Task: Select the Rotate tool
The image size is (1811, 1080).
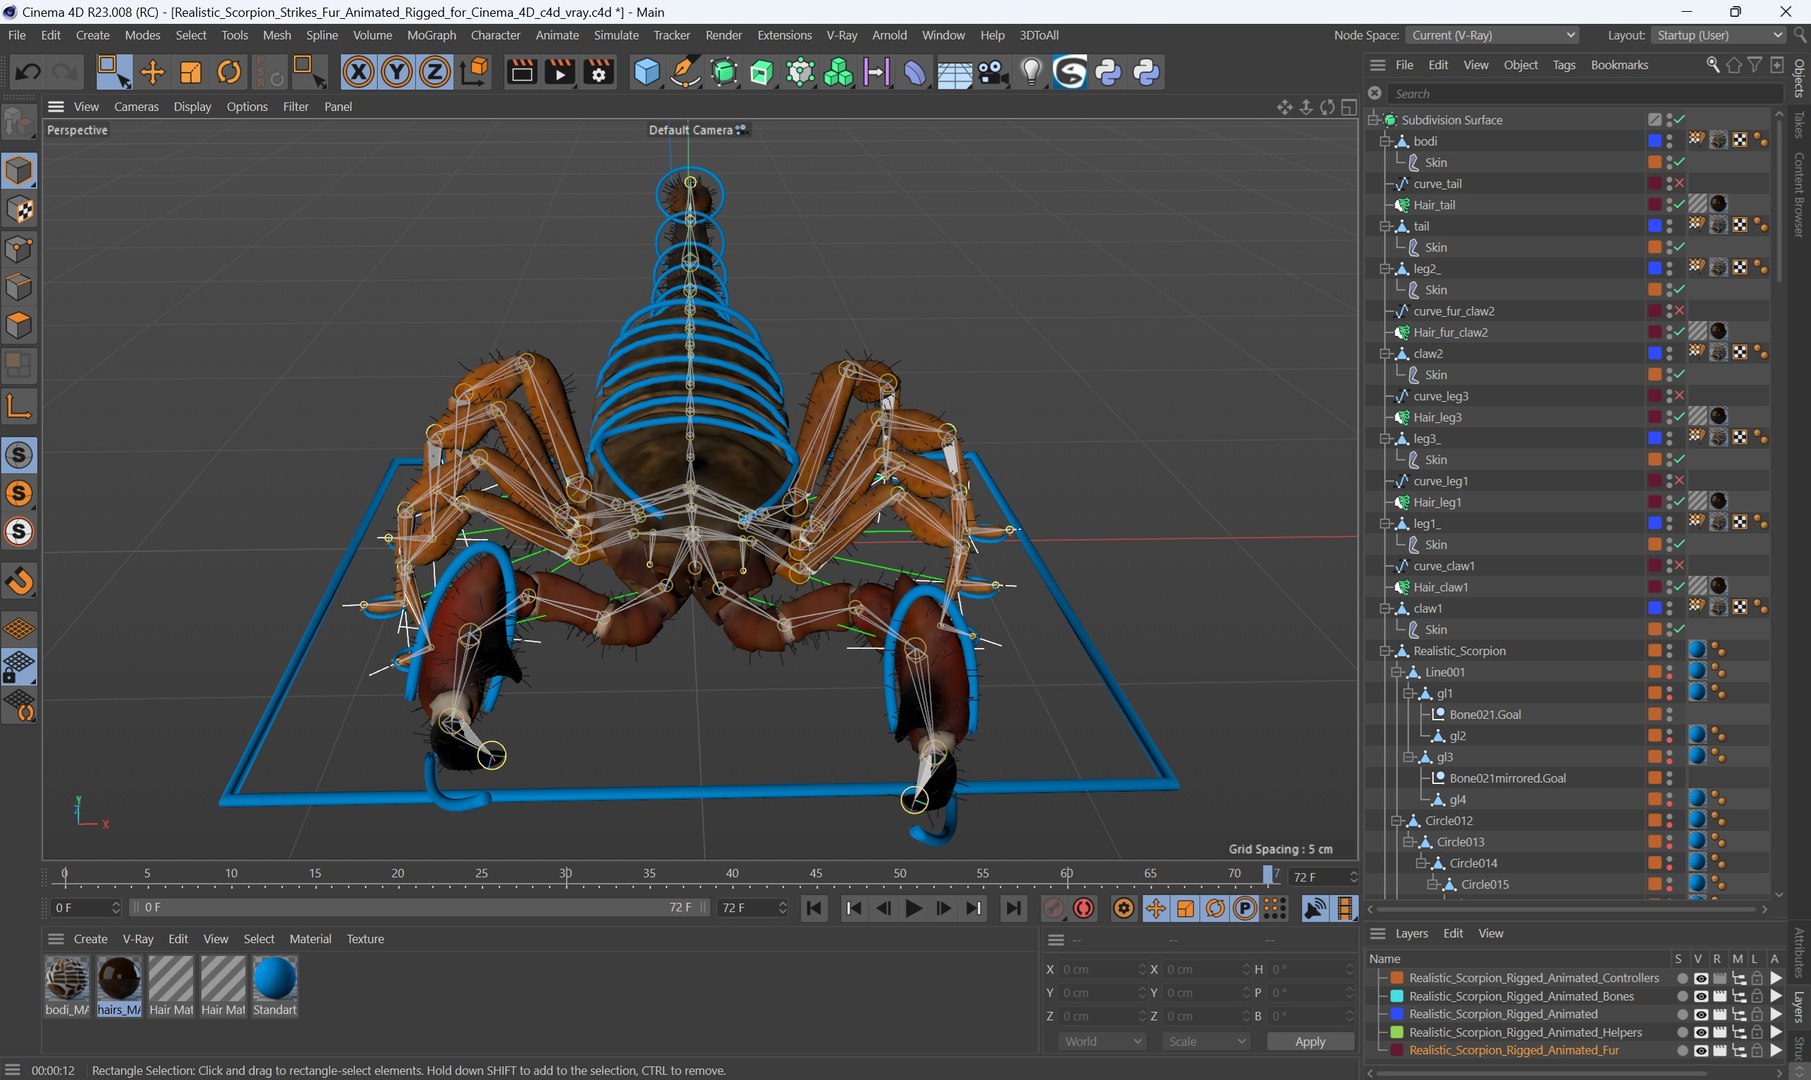Action: click(x=229, y=72)
